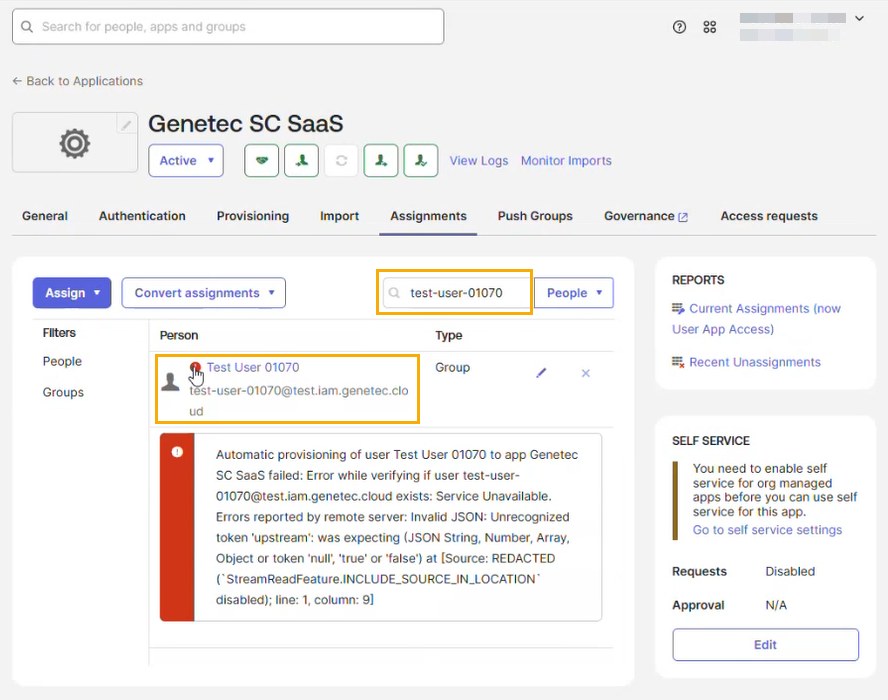Image resolution: width=888 pixels, height=700 pixels.
Task: Switch to the Authentication tab
Action: [142, 216]
